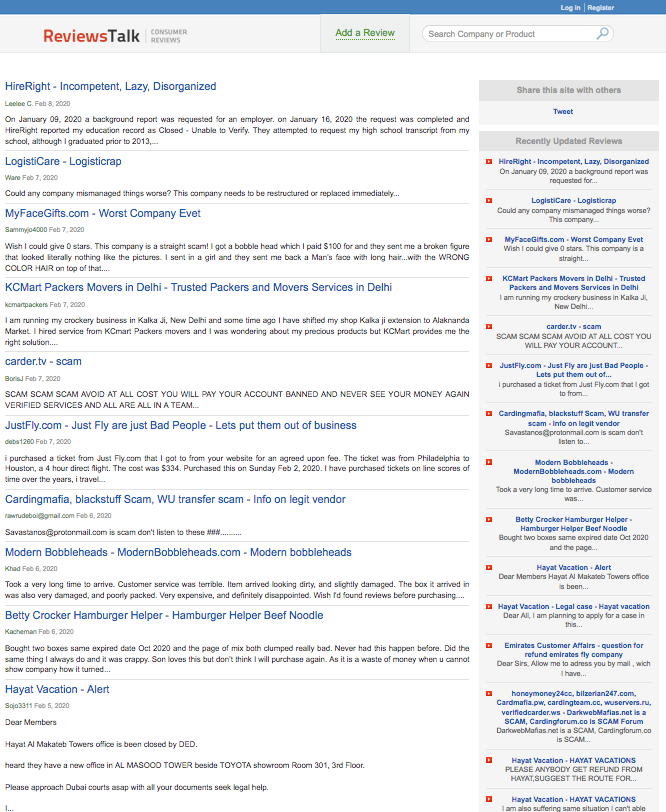Screen dimensions: 666x812
Task: Click red bullet icon beside Modern Bobbleheads sidebar review
Action: (489, 462)
